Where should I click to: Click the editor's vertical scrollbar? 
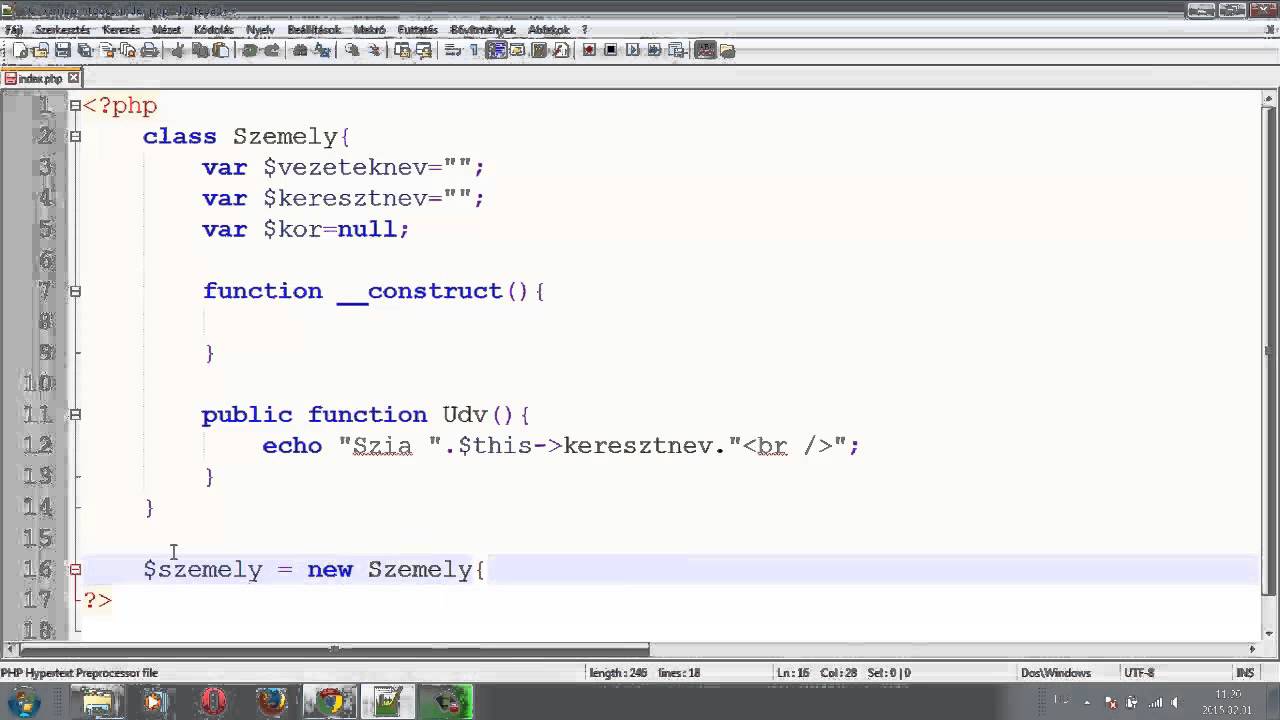tap(1269, 350)
